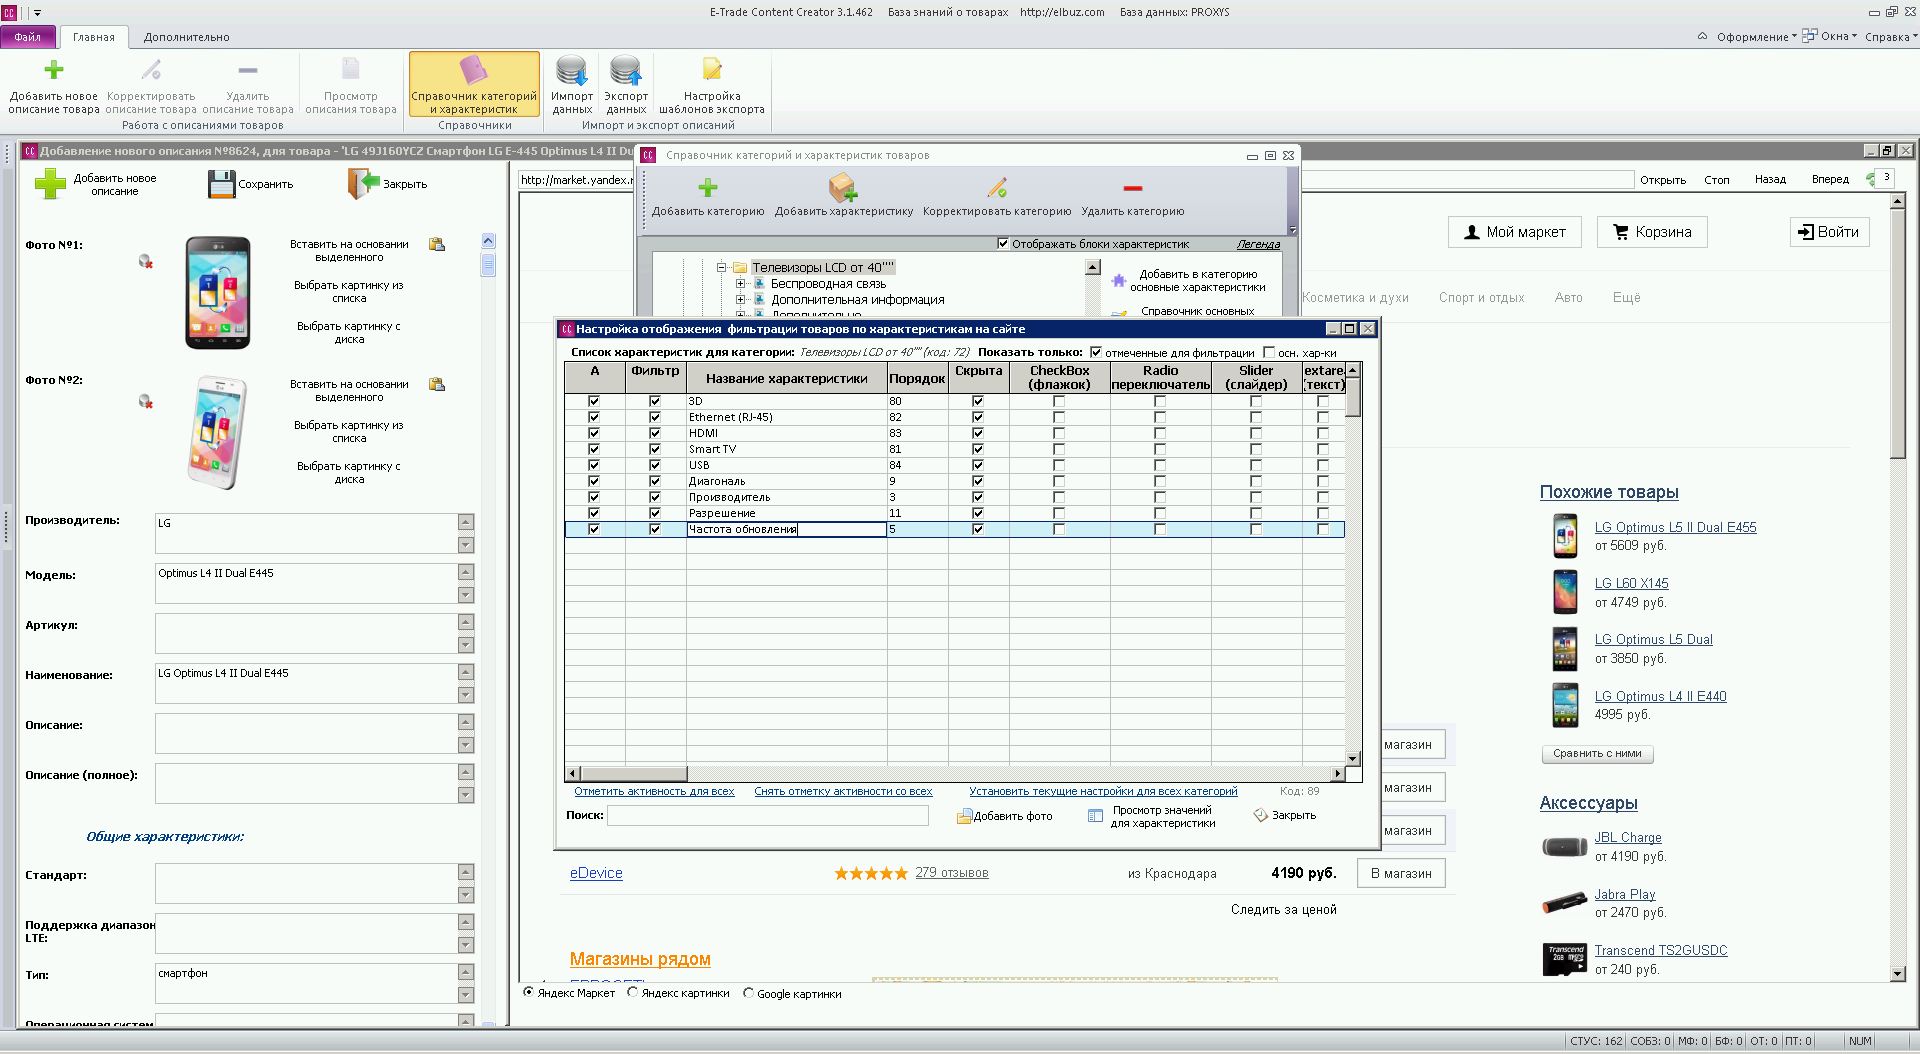
Task: Toggle 'отмеченные для фильтрации' checkbox
Action: [x=1096, y=352]
